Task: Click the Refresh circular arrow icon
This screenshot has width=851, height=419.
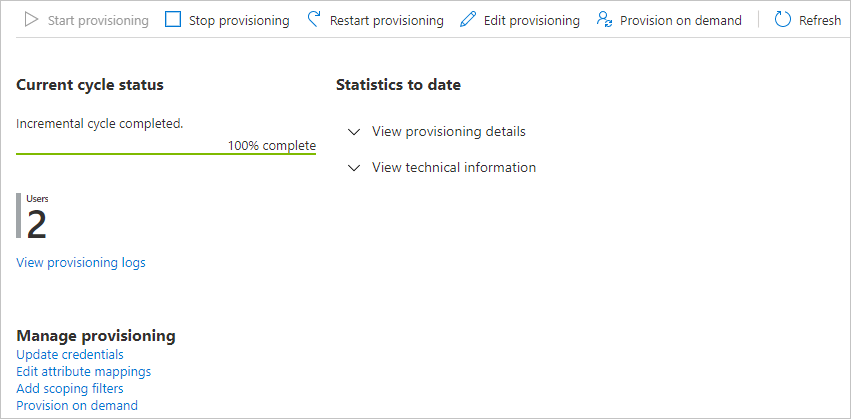Action: [x=783, y=20]
